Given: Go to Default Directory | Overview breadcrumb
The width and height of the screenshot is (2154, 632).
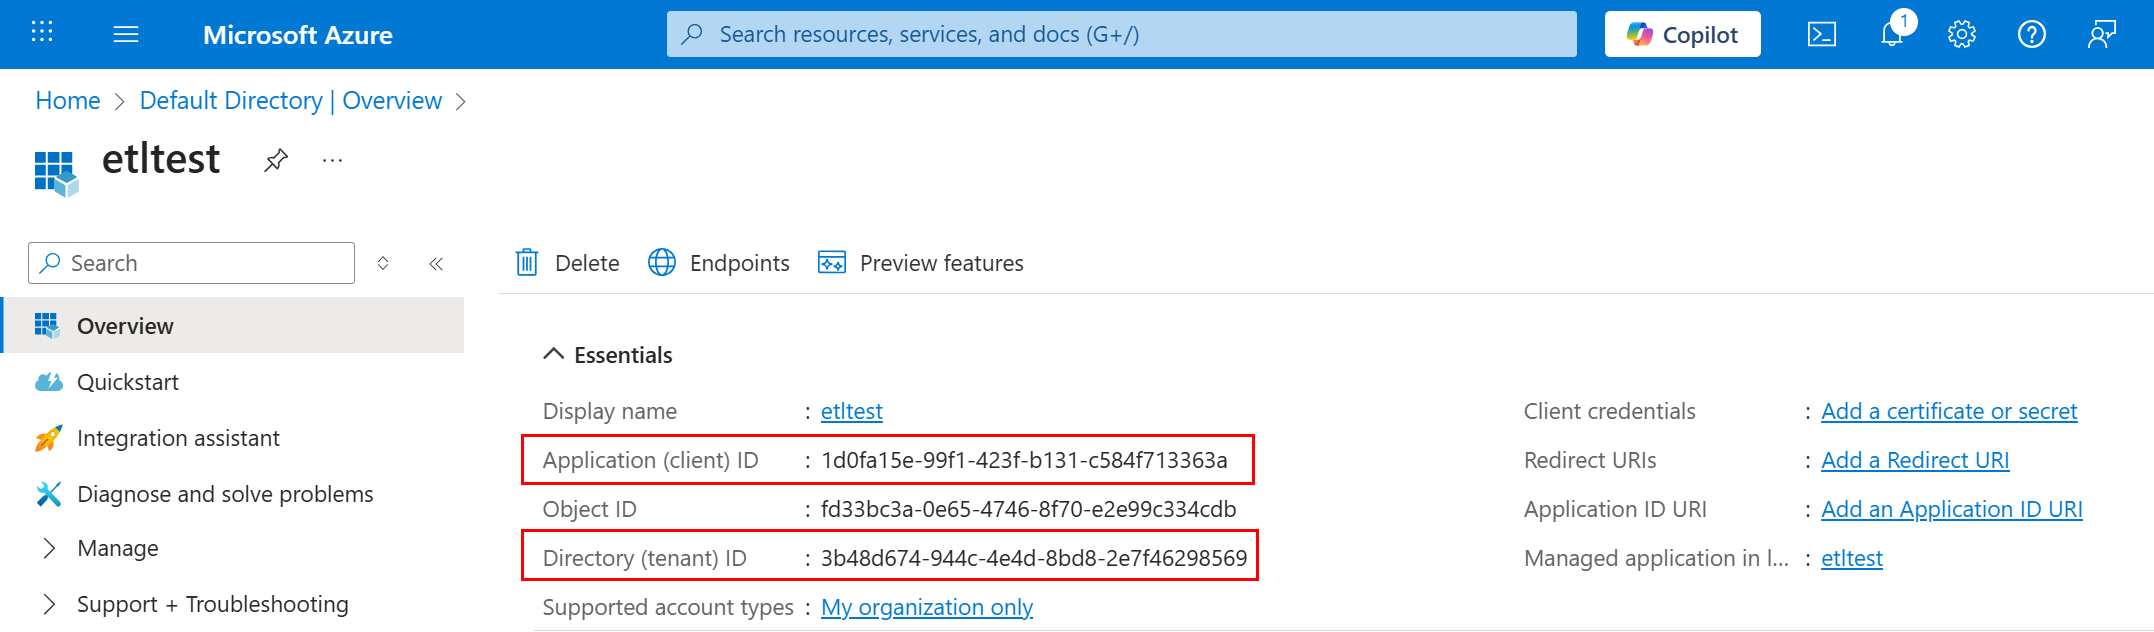Looking at the screenshot, I should click(x=291, y=101).
